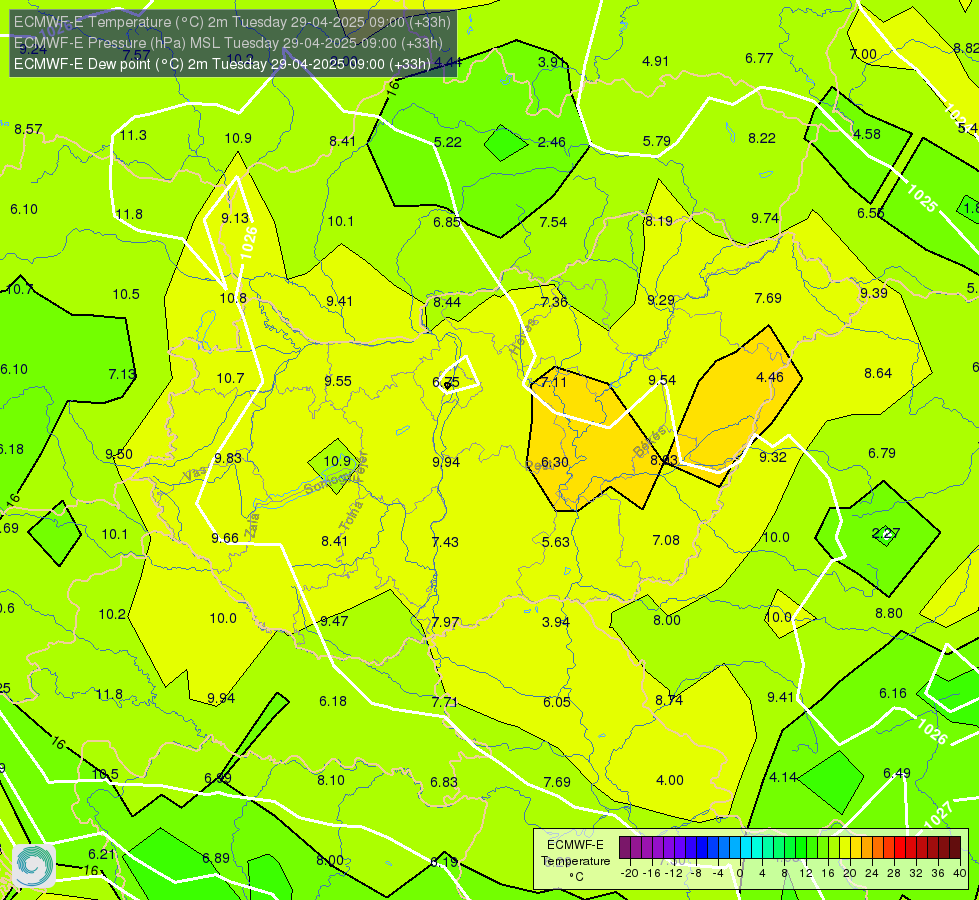Click the dew point value 8.44

pyautogui.click(x=447, y=302)
